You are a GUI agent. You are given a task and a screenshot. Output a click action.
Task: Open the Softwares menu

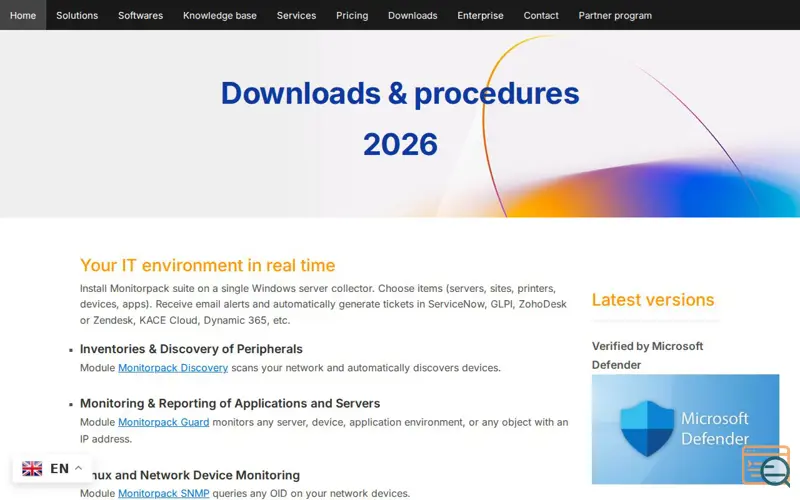click(140, 15)
